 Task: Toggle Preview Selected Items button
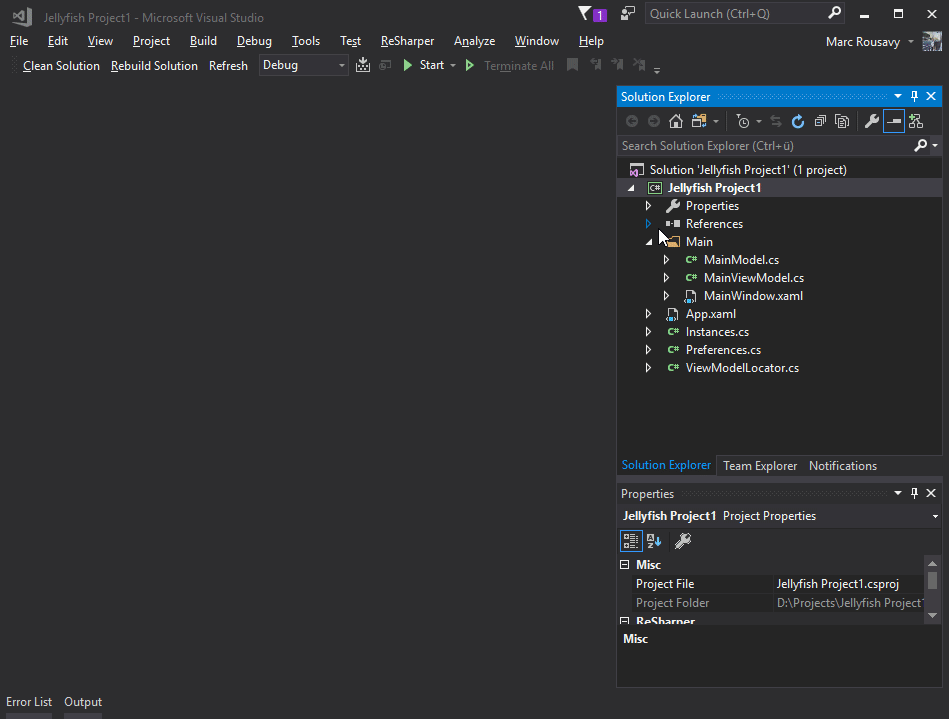tap(893, 122)
